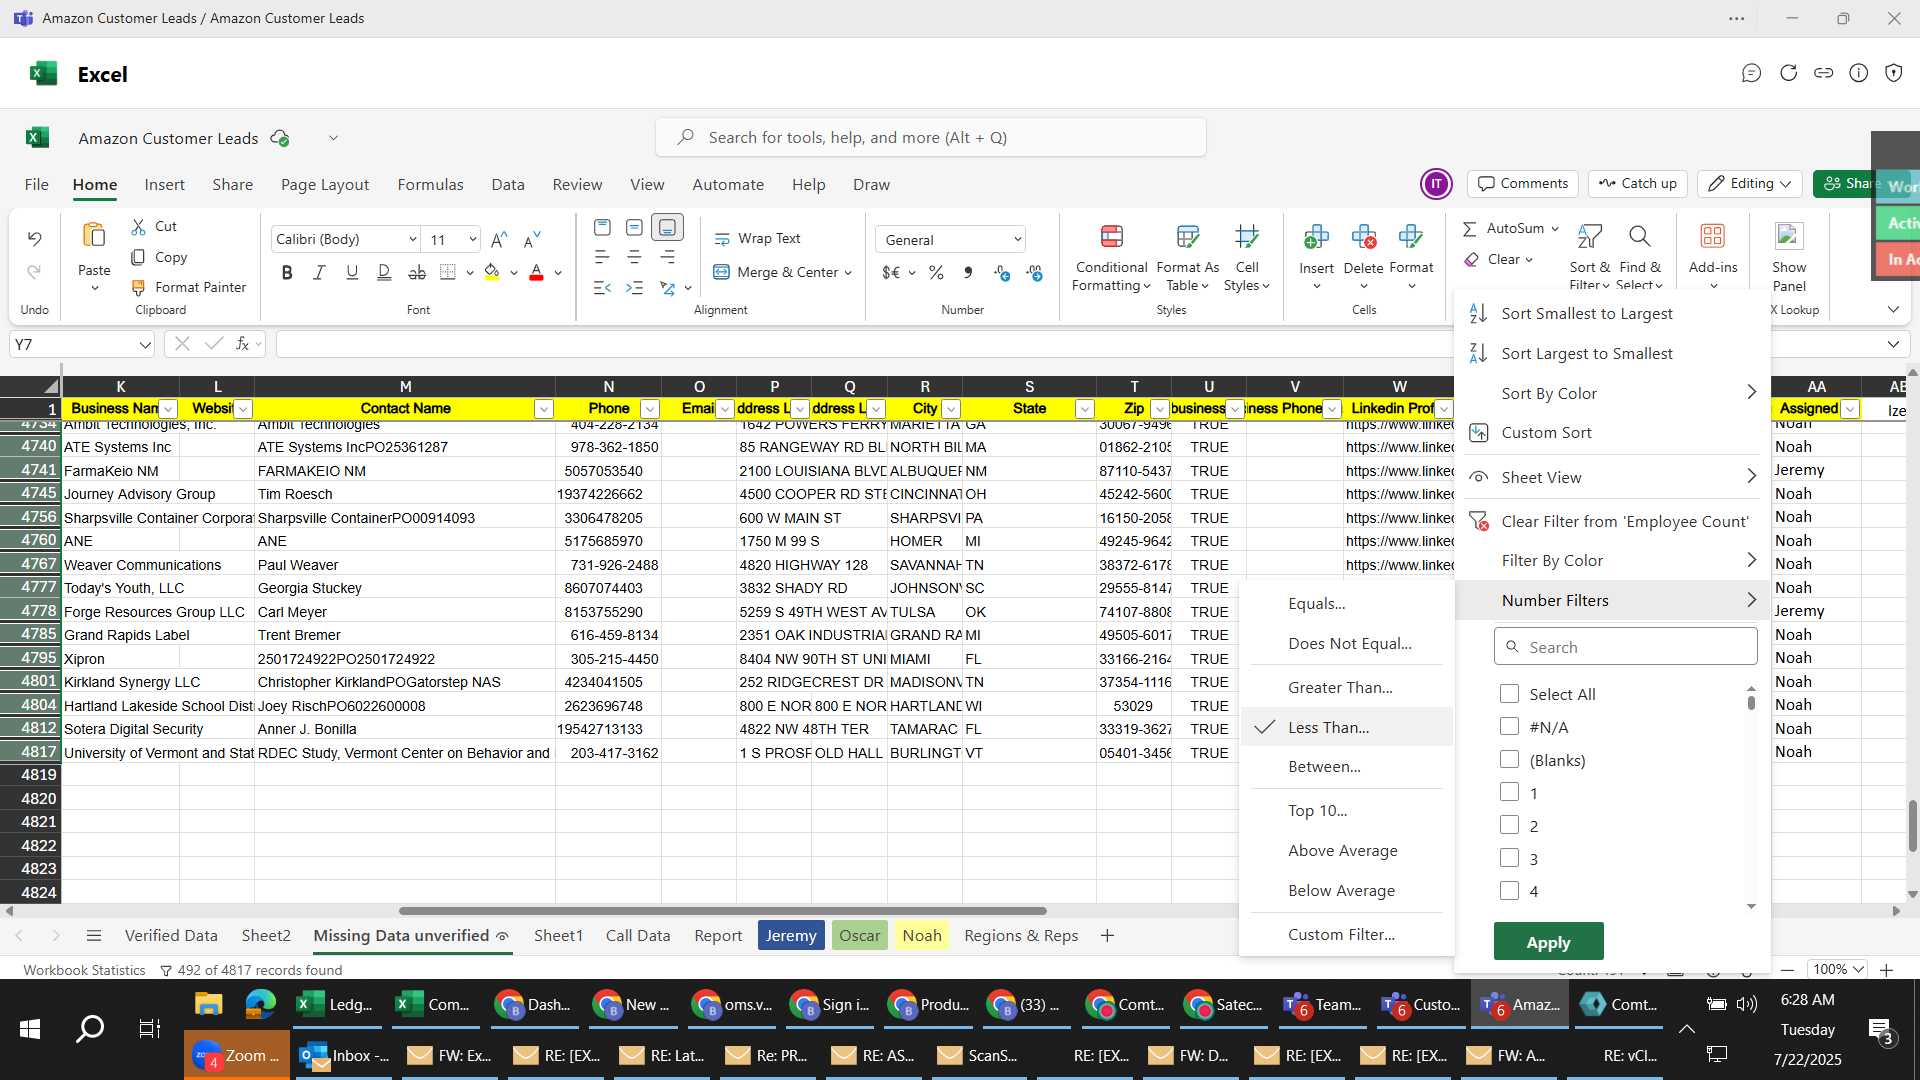Click the Cut scissors icon
This screenshot has width=1920, height=1080.
point(139,227)
